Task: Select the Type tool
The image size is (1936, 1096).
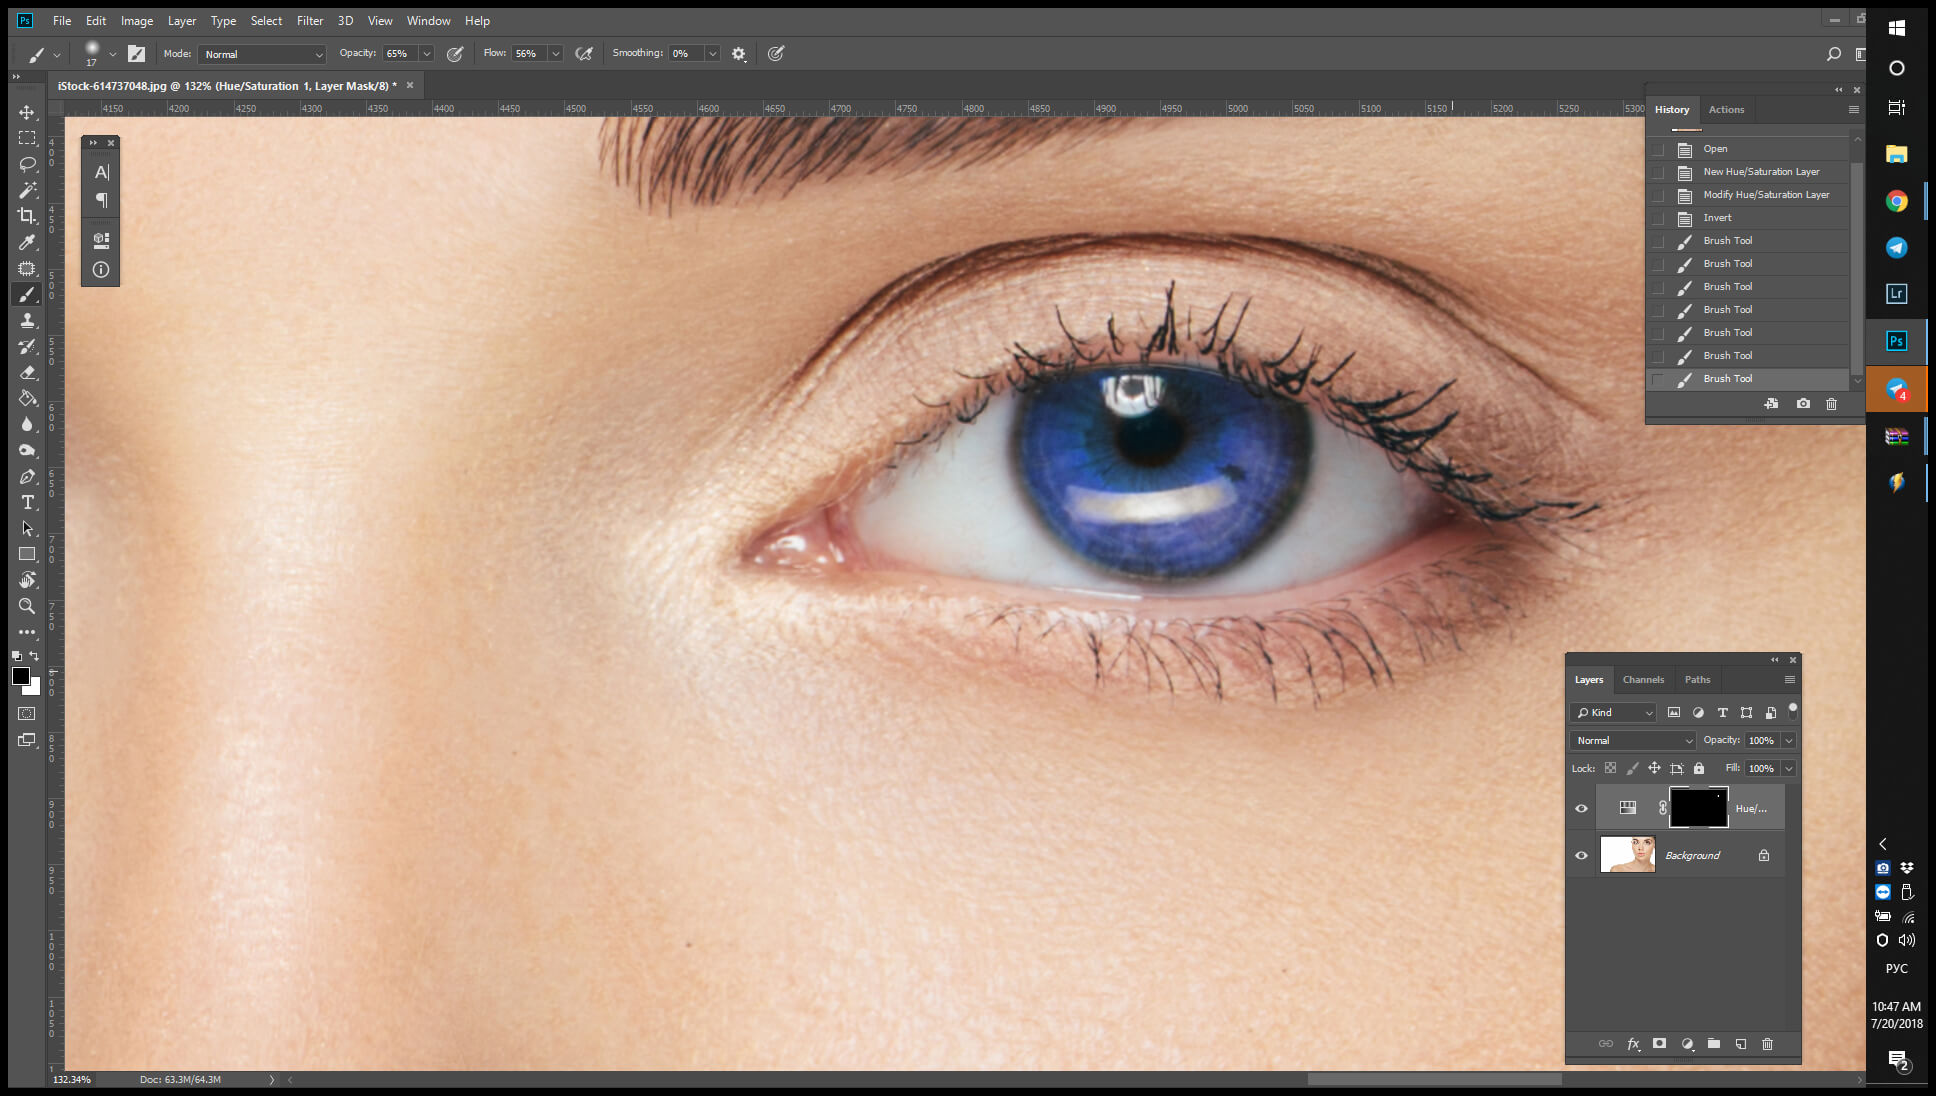Action: pos(27,501)
